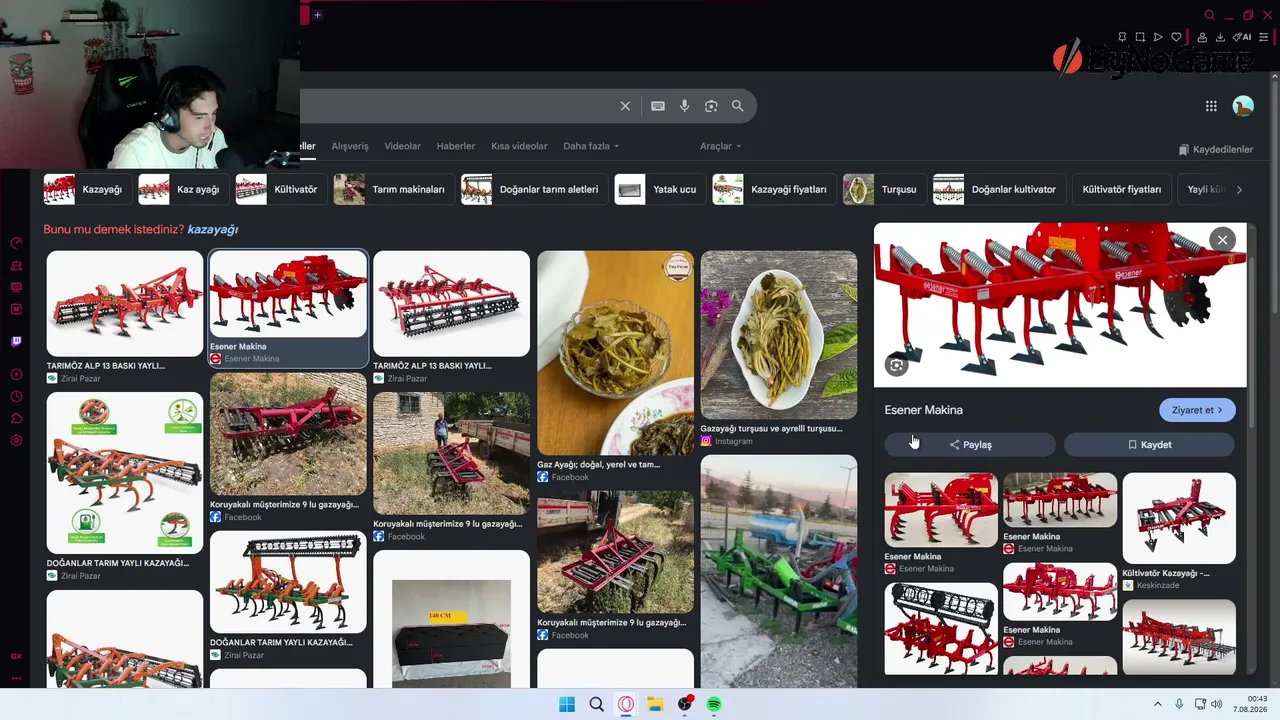The height and width of the screenshot is (720, 1280).
Task: Expand the Daha fazla menu
Action: 591,146
